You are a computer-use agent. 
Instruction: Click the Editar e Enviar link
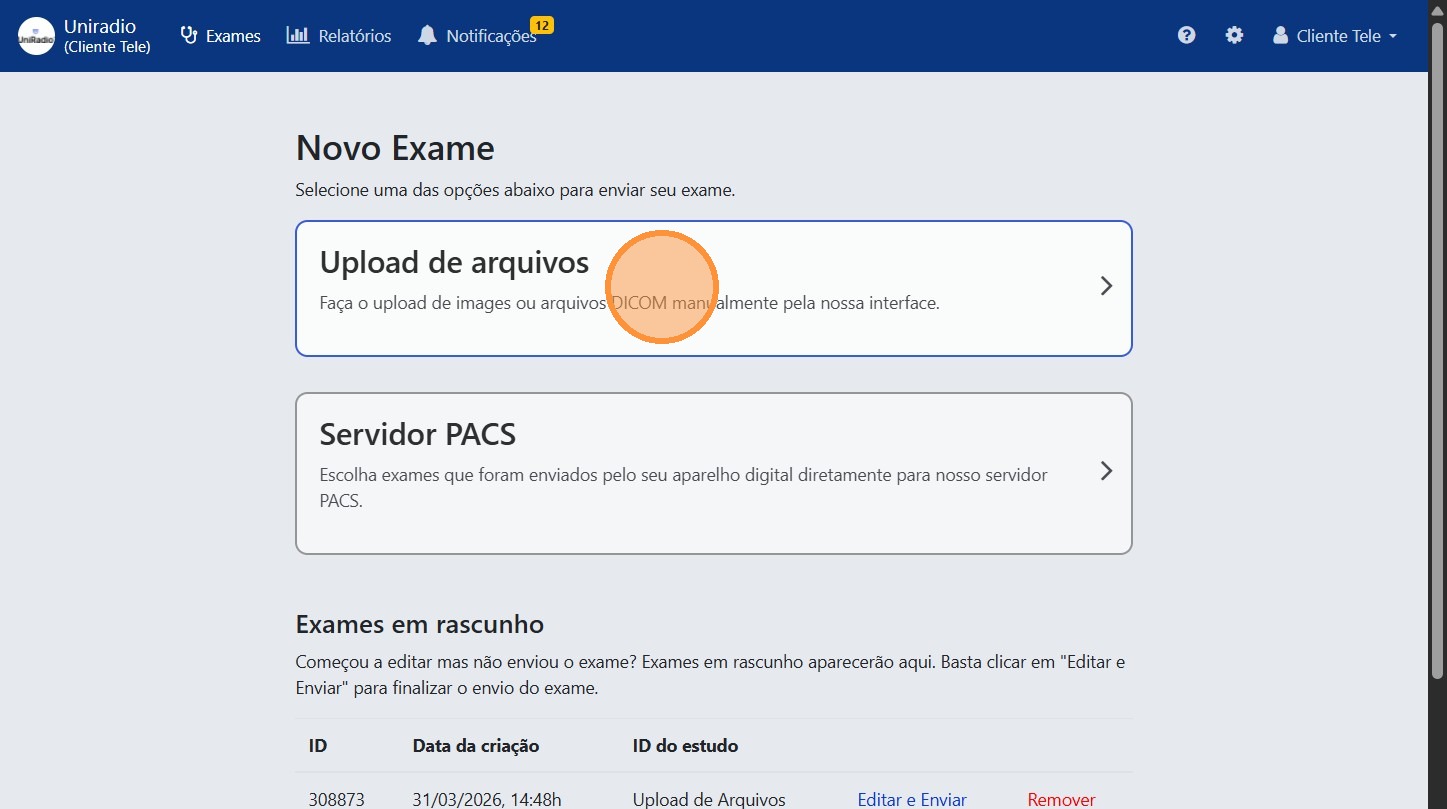click(911, 799)
